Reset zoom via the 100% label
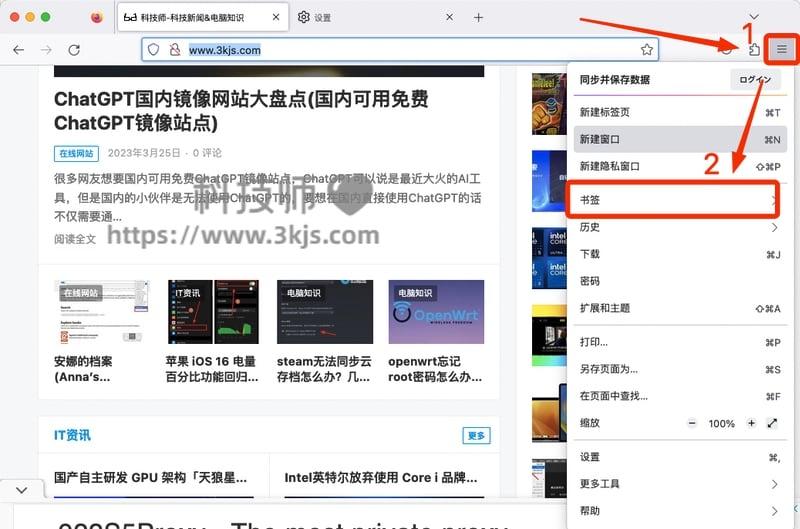800x529 pixels. click(x=721, y=423)
